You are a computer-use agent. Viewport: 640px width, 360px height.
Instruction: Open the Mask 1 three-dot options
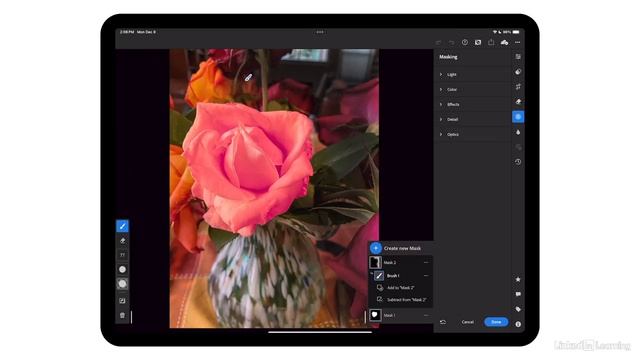(426, 315)
